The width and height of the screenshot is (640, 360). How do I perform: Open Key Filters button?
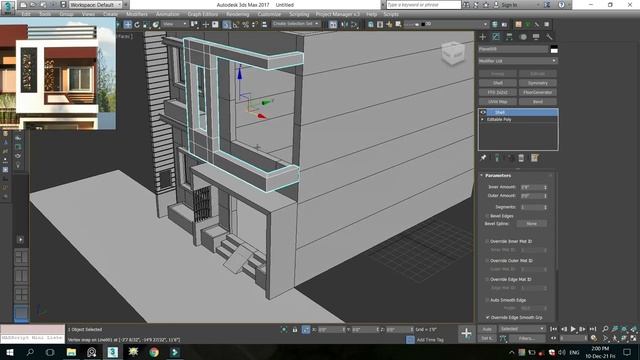pyautogui.click(x=527, y=338)
